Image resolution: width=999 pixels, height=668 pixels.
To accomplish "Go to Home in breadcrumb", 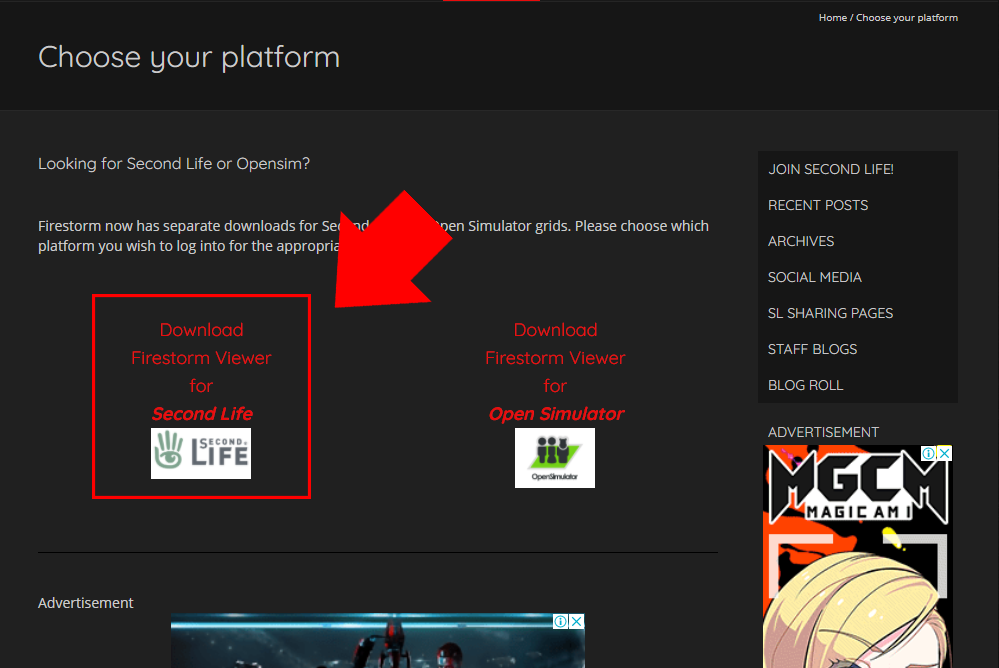I will coord(832,18).
